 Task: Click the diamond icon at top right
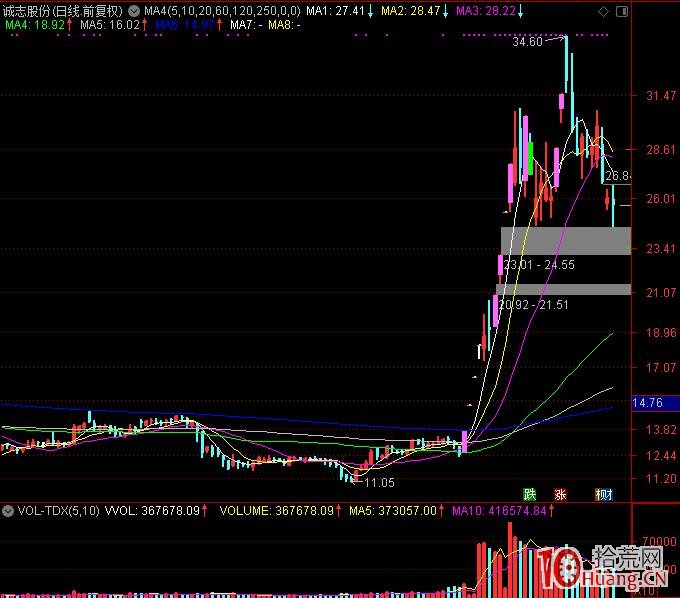click(603, 12)
